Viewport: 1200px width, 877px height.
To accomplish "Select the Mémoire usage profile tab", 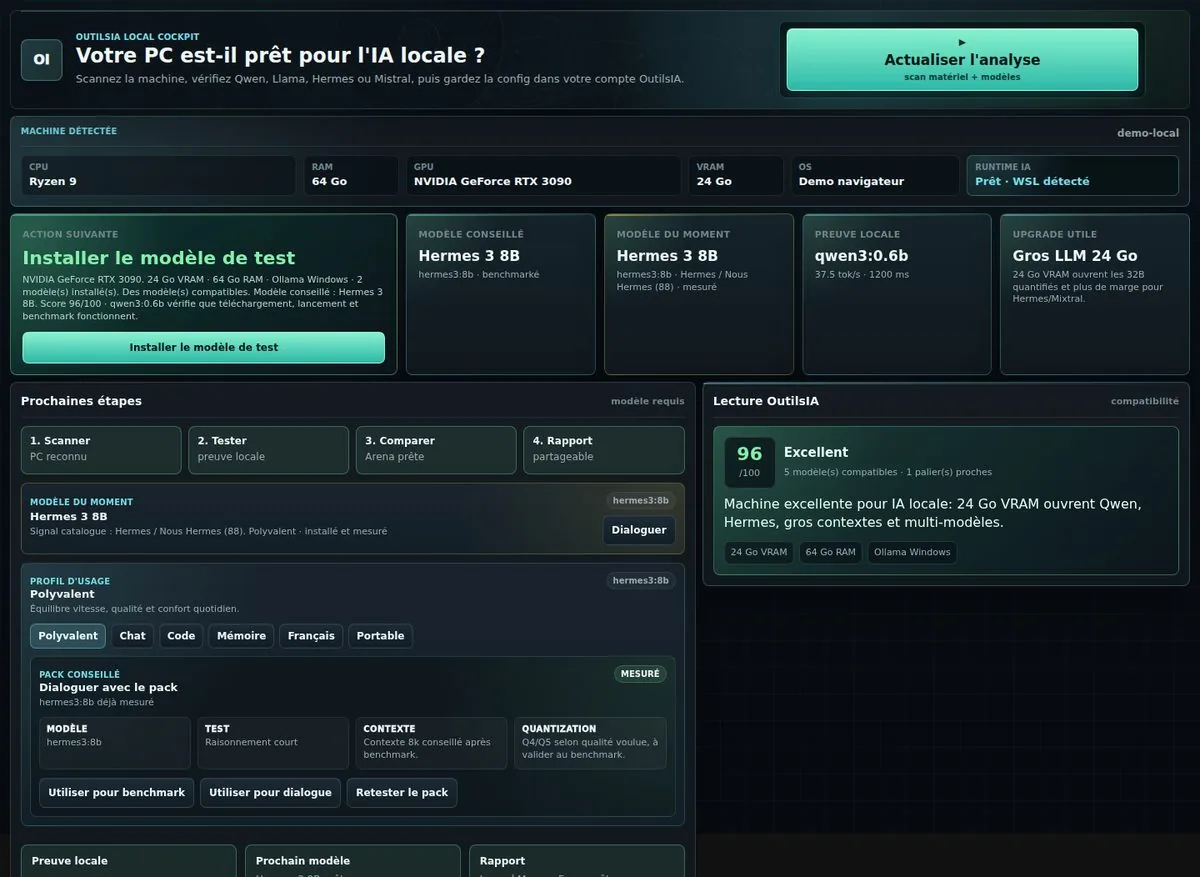I will click(x=241, y=636).
